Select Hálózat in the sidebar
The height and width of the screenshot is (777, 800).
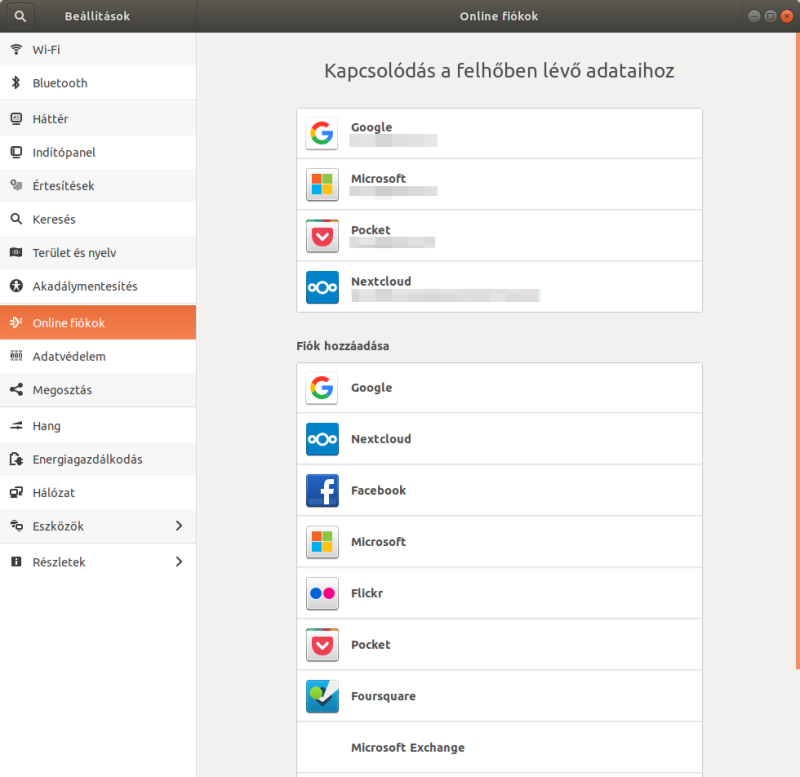(98, 492)
